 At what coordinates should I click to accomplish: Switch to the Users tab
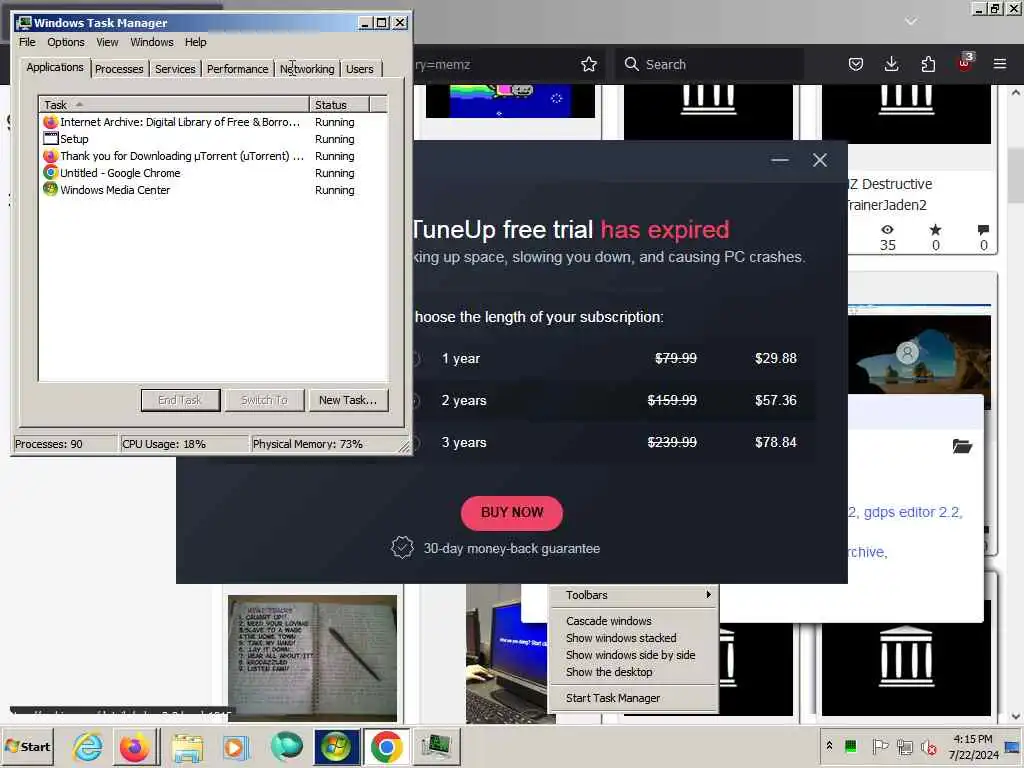click(x=360, y=69)
